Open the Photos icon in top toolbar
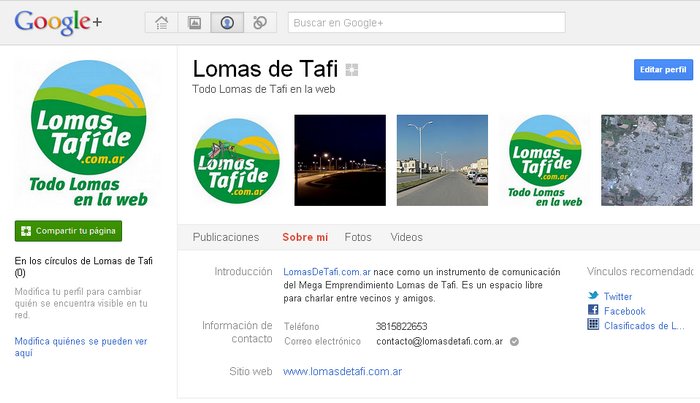700x403 pixels. click(x=194, y=22)
